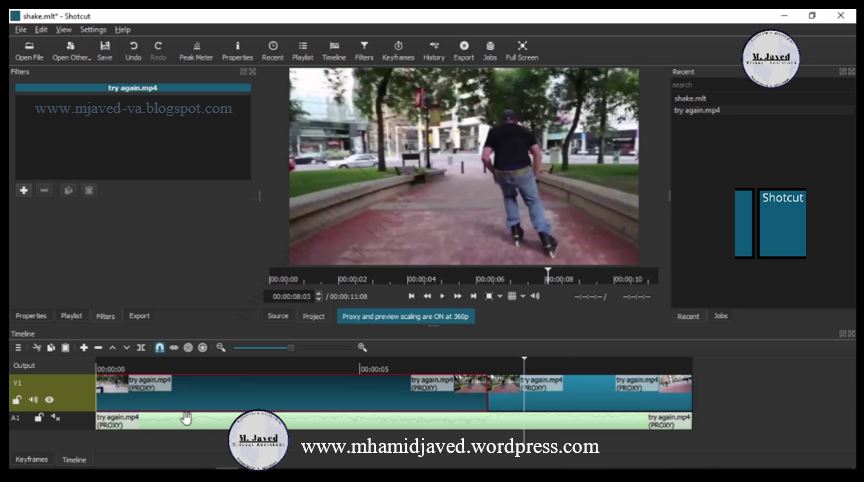This screenshot has height=482, width=864.
Task: Lift the clip using the up-arrow icon
Action: pyautogui.click(x=112, y=348)
